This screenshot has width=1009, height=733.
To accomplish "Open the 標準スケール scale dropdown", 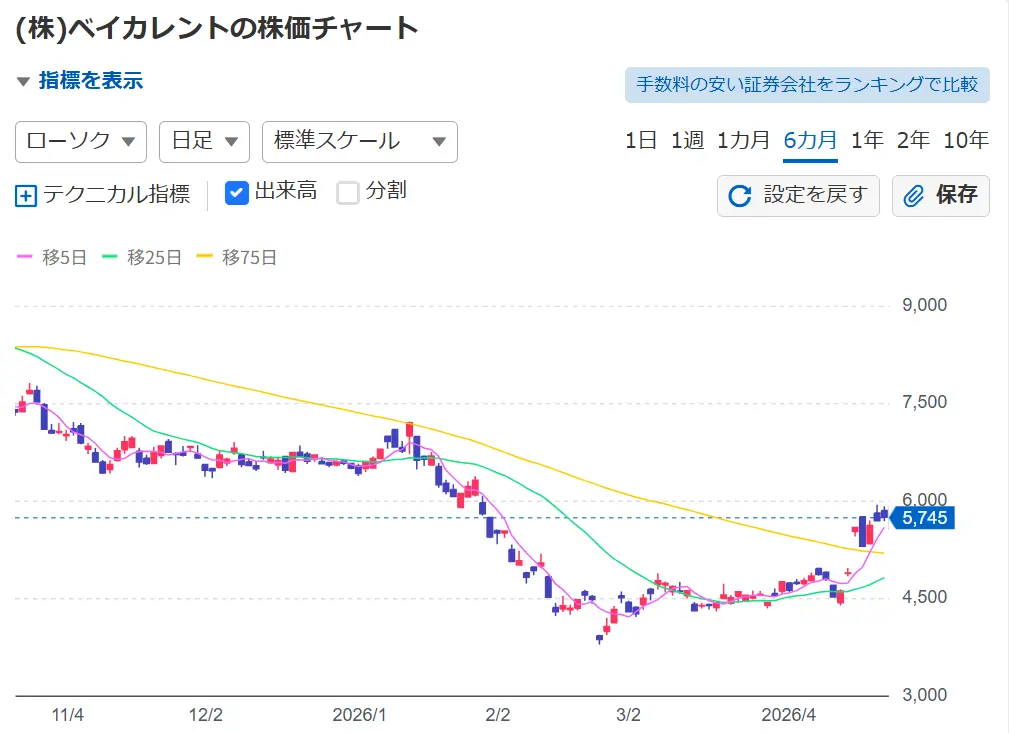I will click(359, 141).
